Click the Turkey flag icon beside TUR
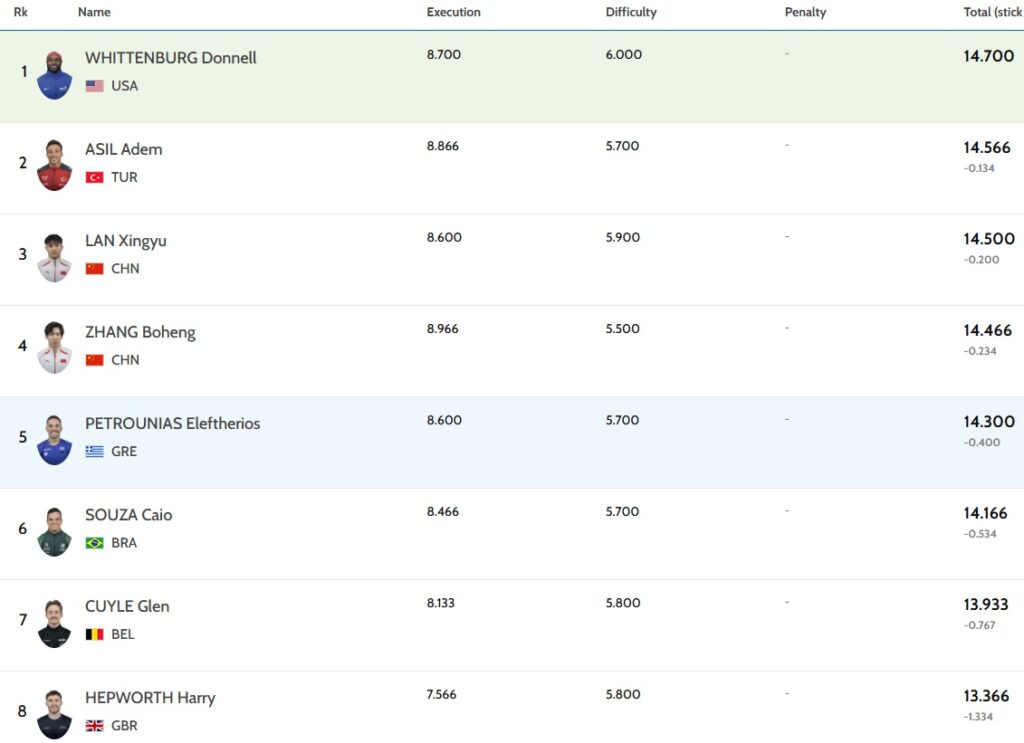 point(95,177)
